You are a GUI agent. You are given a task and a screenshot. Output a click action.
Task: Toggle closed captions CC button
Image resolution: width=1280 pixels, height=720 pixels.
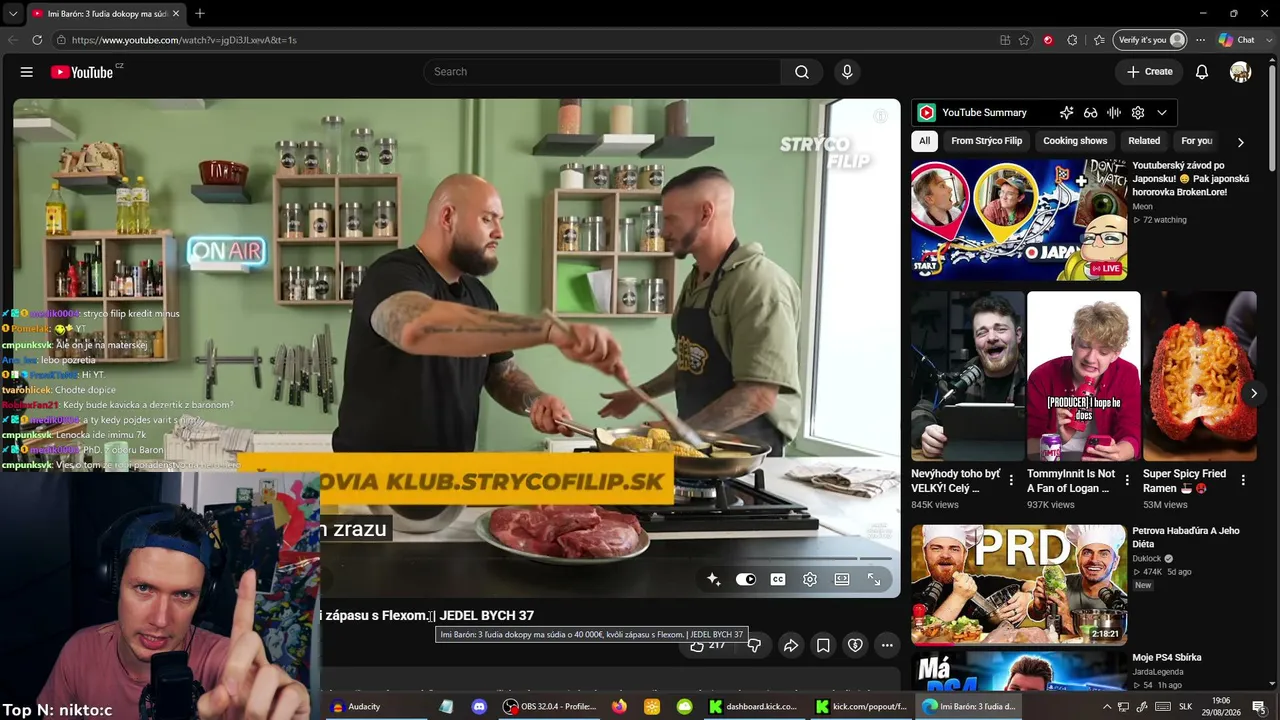coord(777,579)
